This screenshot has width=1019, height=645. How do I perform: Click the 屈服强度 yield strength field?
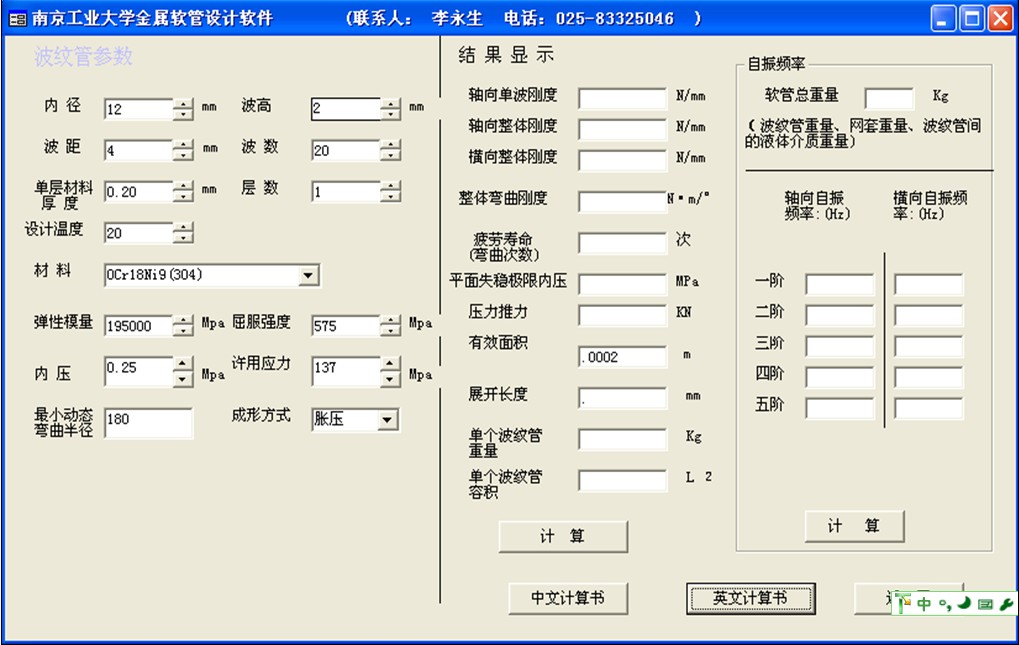click(346, 326)
